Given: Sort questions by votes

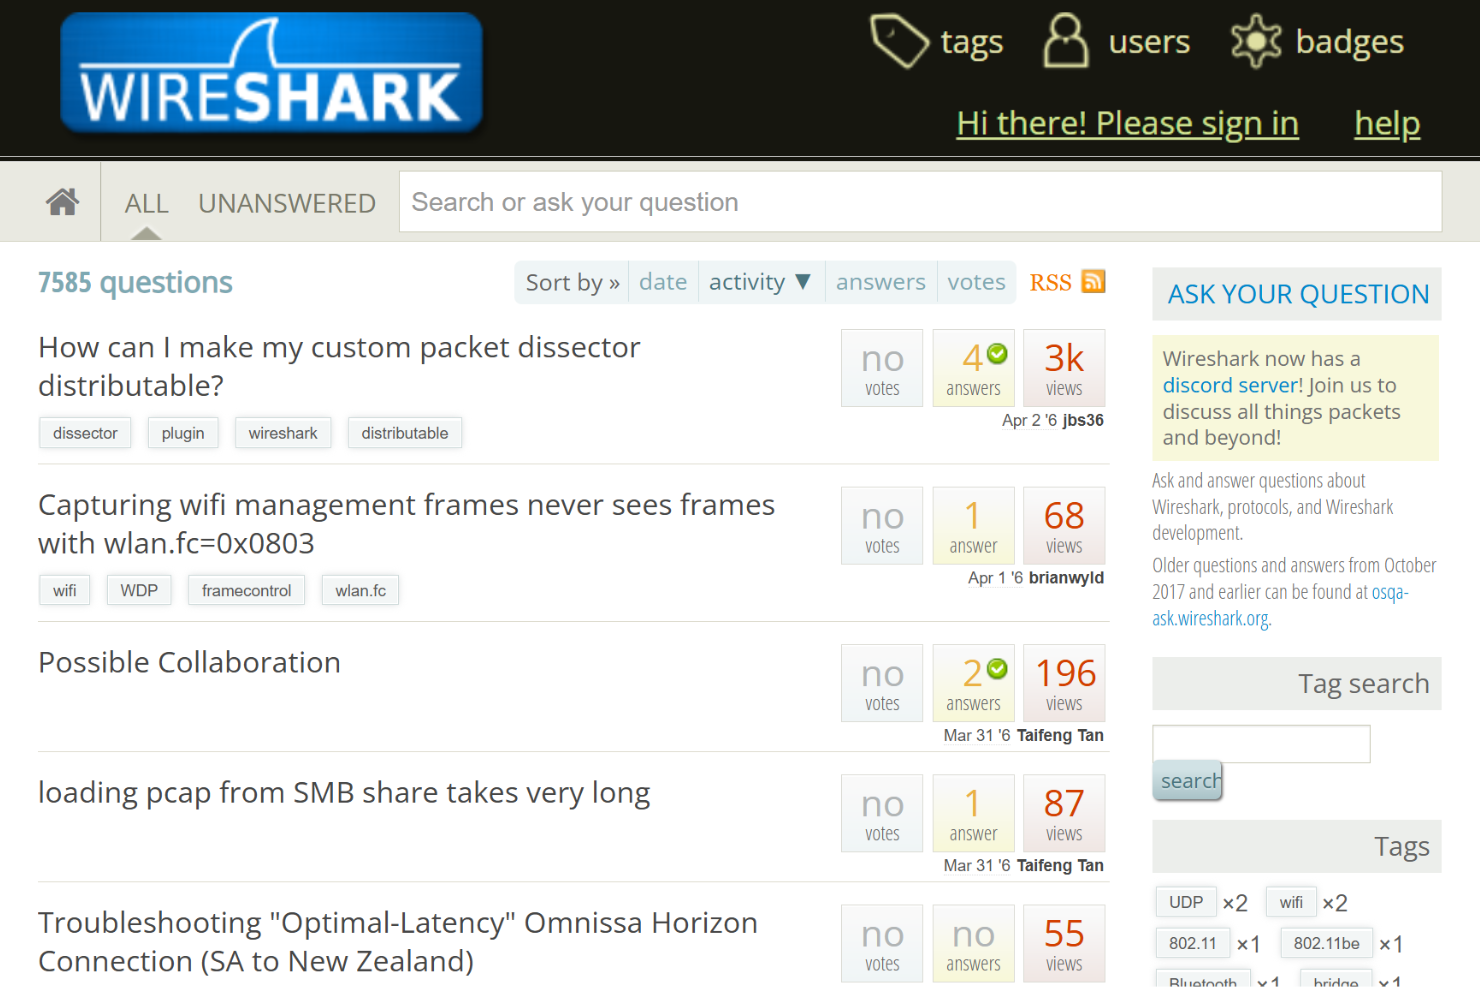Looking at the screenshot, I should tap(977, 282).
